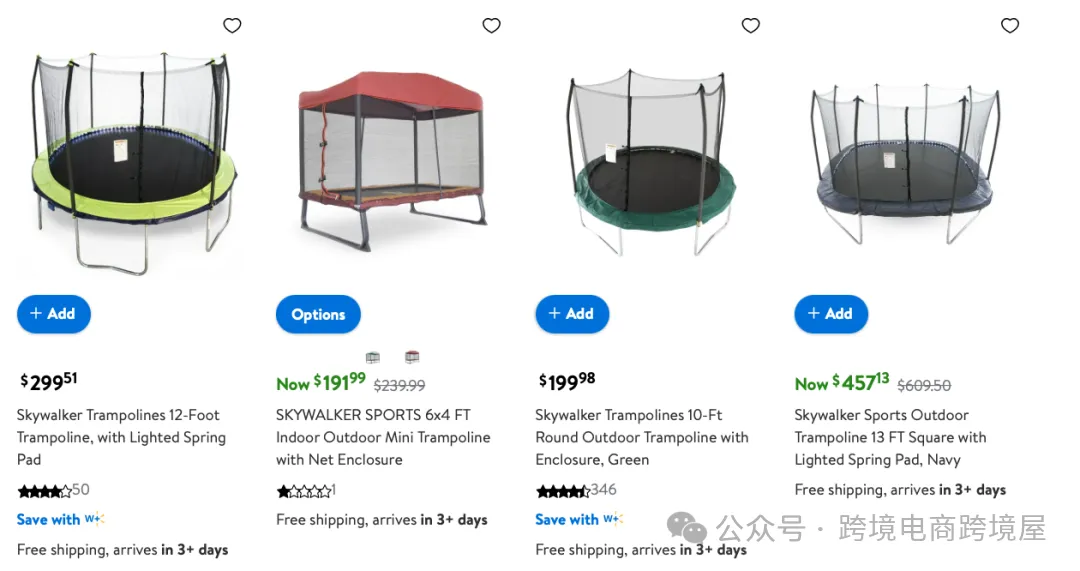Open the 12-Foot Lighted Spring Pad trampoline title

tap(121, 437)
